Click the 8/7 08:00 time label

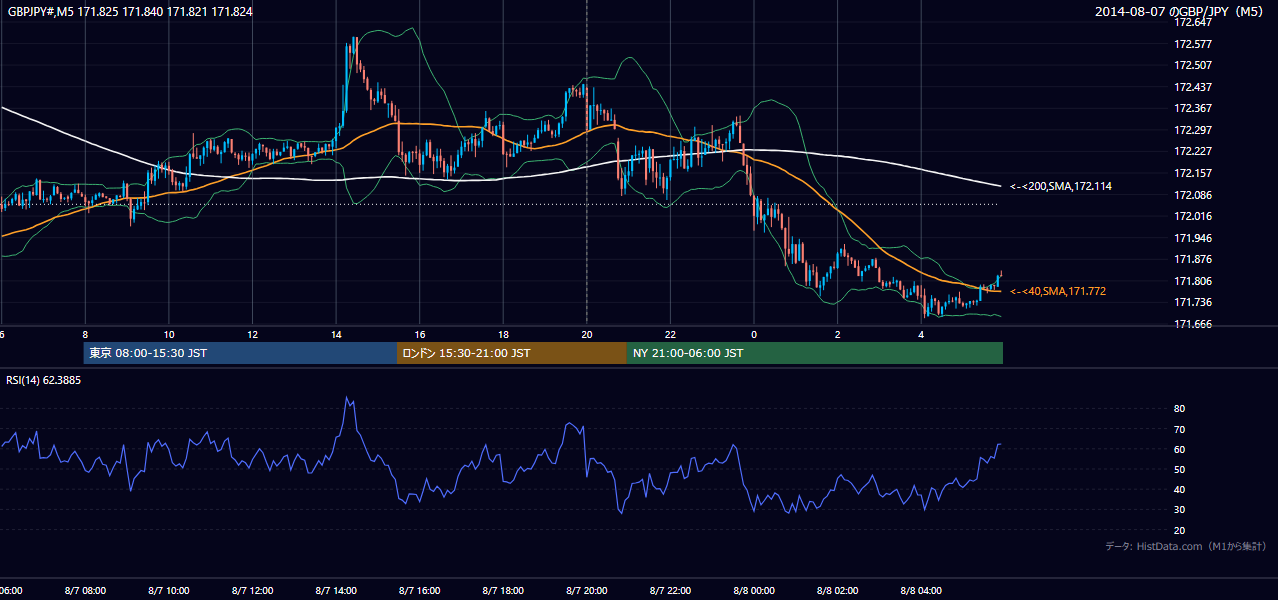click(84, 590)
